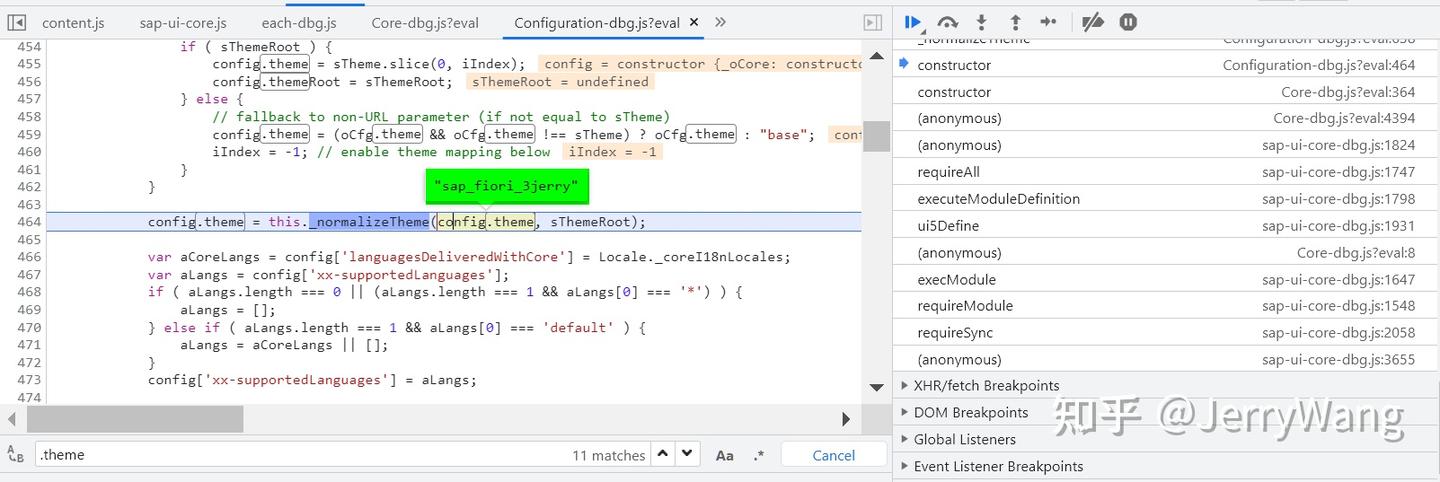Set breakpoint on line 466

point(30,257)
